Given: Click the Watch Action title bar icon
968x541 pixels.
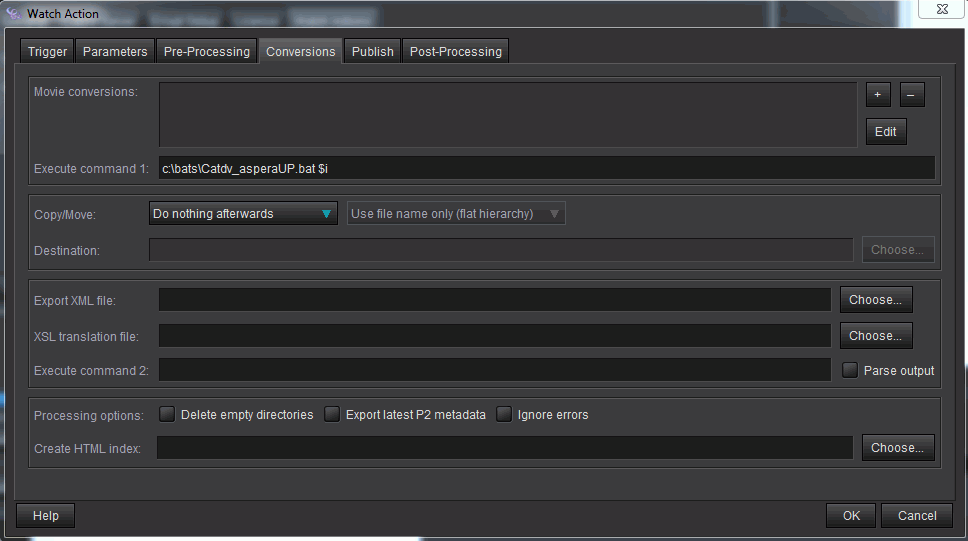Looking at the screenshot, I should pyautogui.click(x=14, y=13).
